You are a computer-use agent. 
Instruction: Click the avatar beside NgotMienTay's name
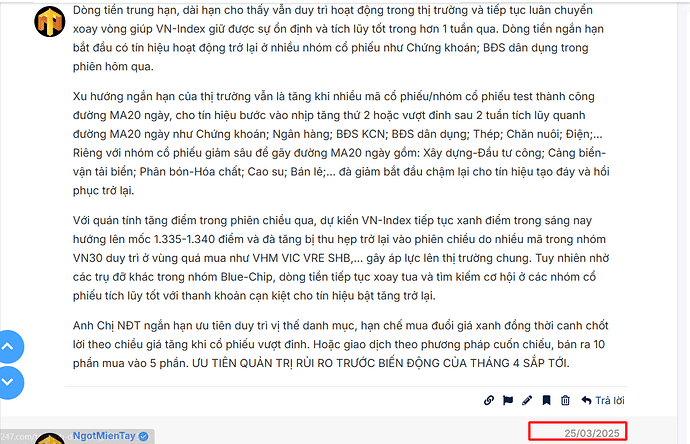point(50,439)
